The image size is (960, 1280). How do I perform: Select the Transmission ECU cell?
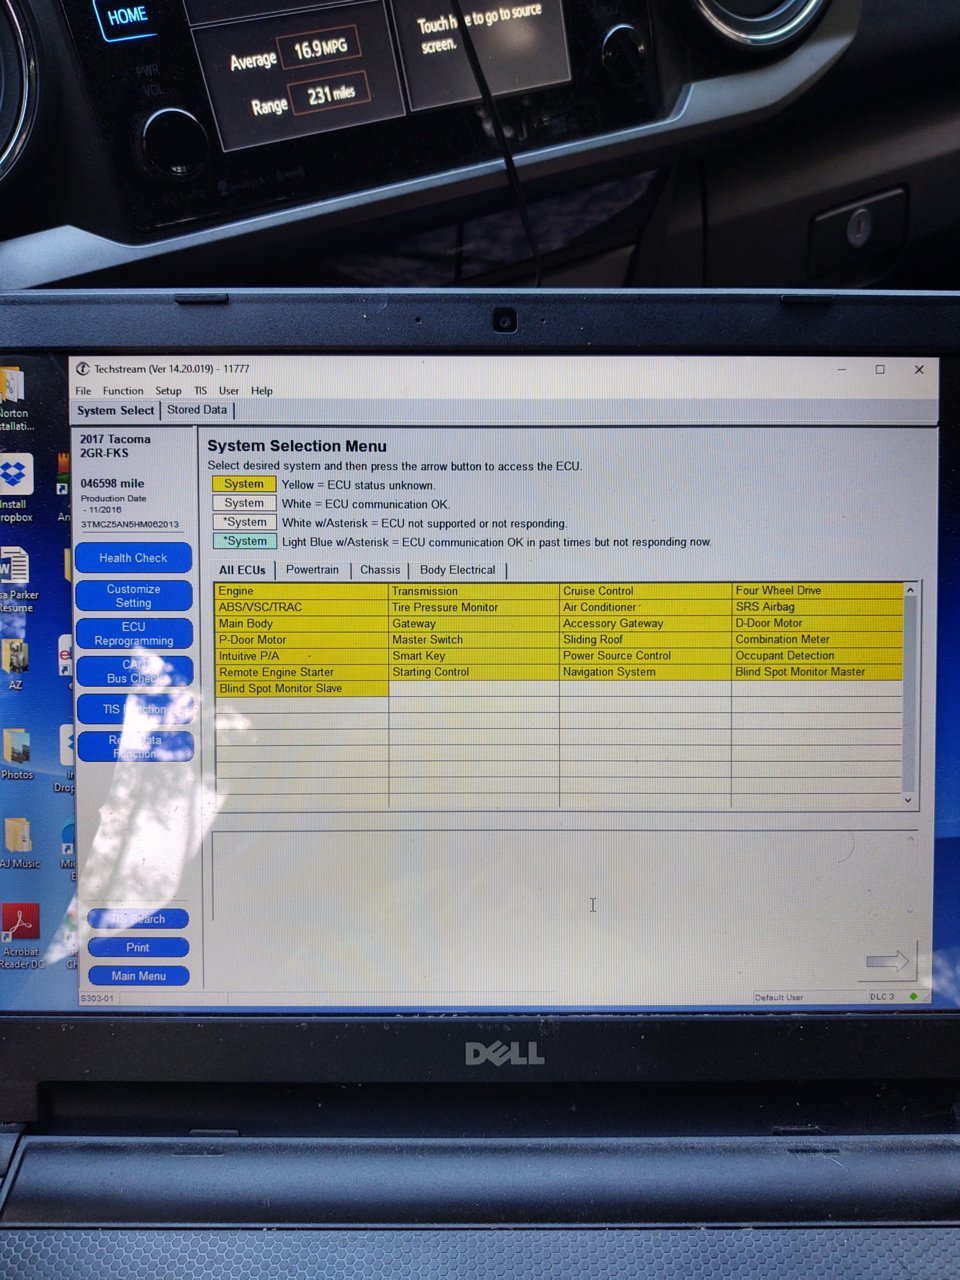[x=474, y=591]
